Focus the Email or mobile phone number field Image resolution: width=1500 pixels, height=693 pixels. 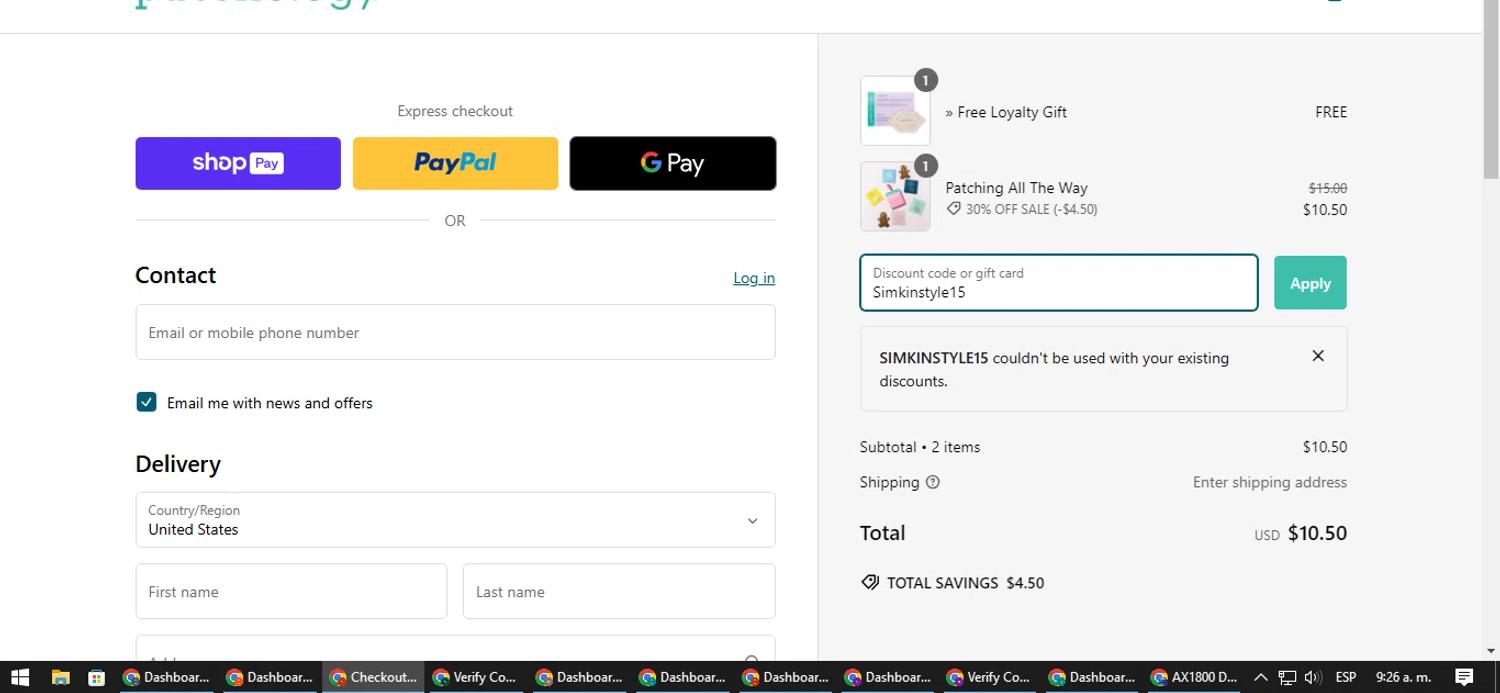point(455,332)
